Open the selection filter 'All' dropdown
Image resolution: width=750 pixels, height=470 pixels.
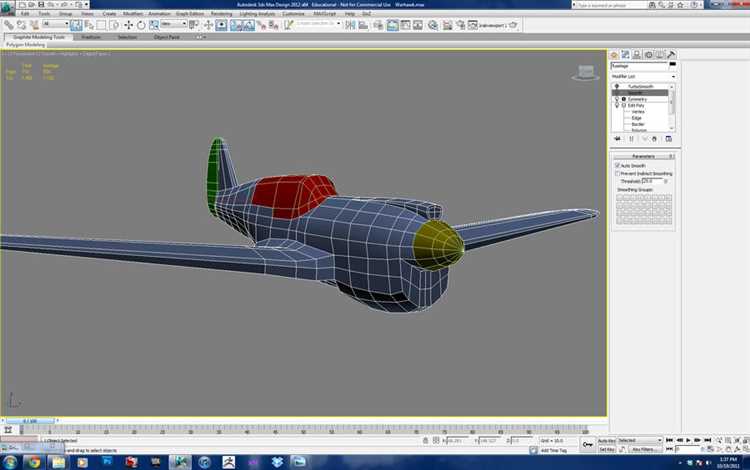point(55,24)
